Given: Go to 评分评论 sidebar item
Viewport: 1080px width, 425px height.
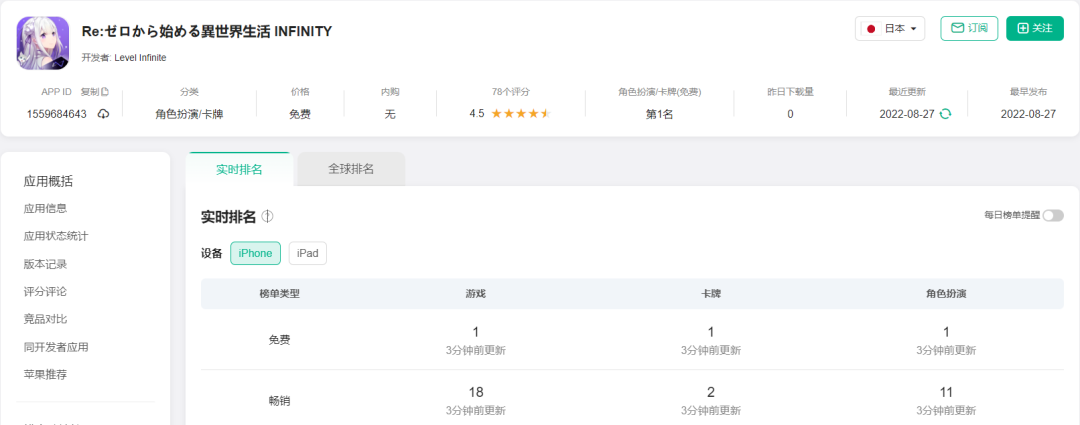Looking at the screenshot, I should click(x=45, y=291).
